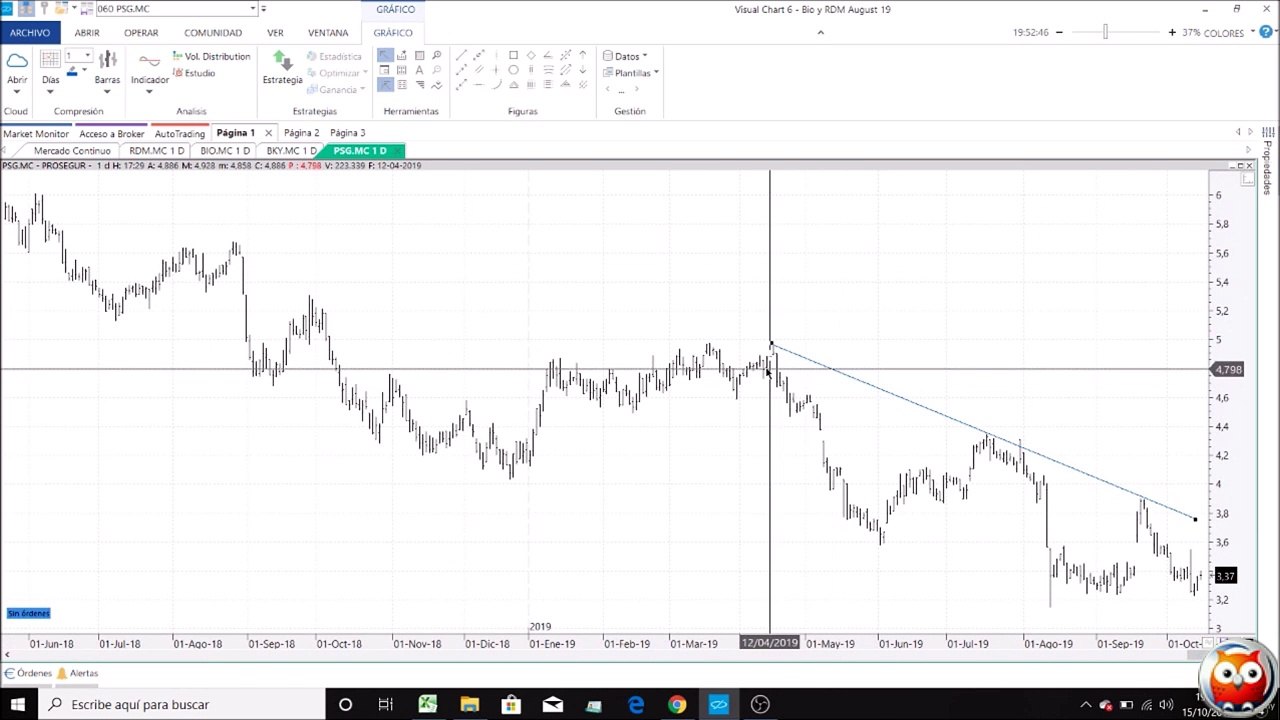Click the Windows Start button
This screenshot has width=1280, height=720.
click(17, 704)
